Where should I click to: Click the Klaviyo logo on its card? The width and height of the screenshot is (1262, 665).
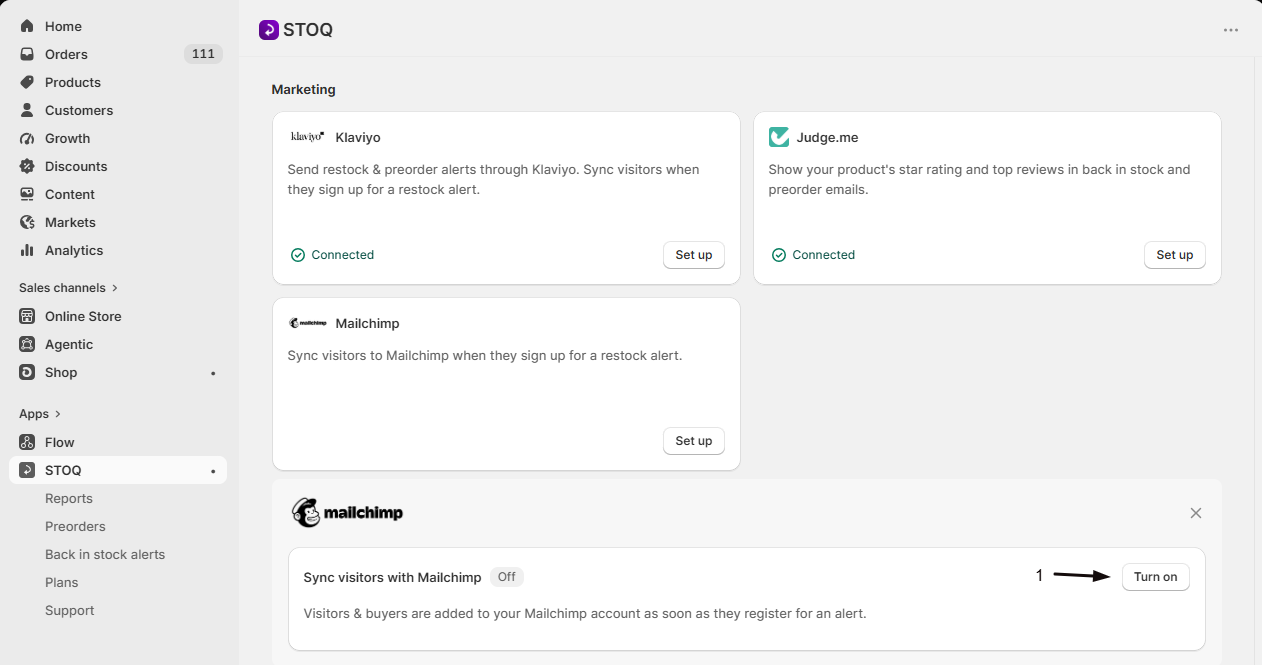point(307,137)
